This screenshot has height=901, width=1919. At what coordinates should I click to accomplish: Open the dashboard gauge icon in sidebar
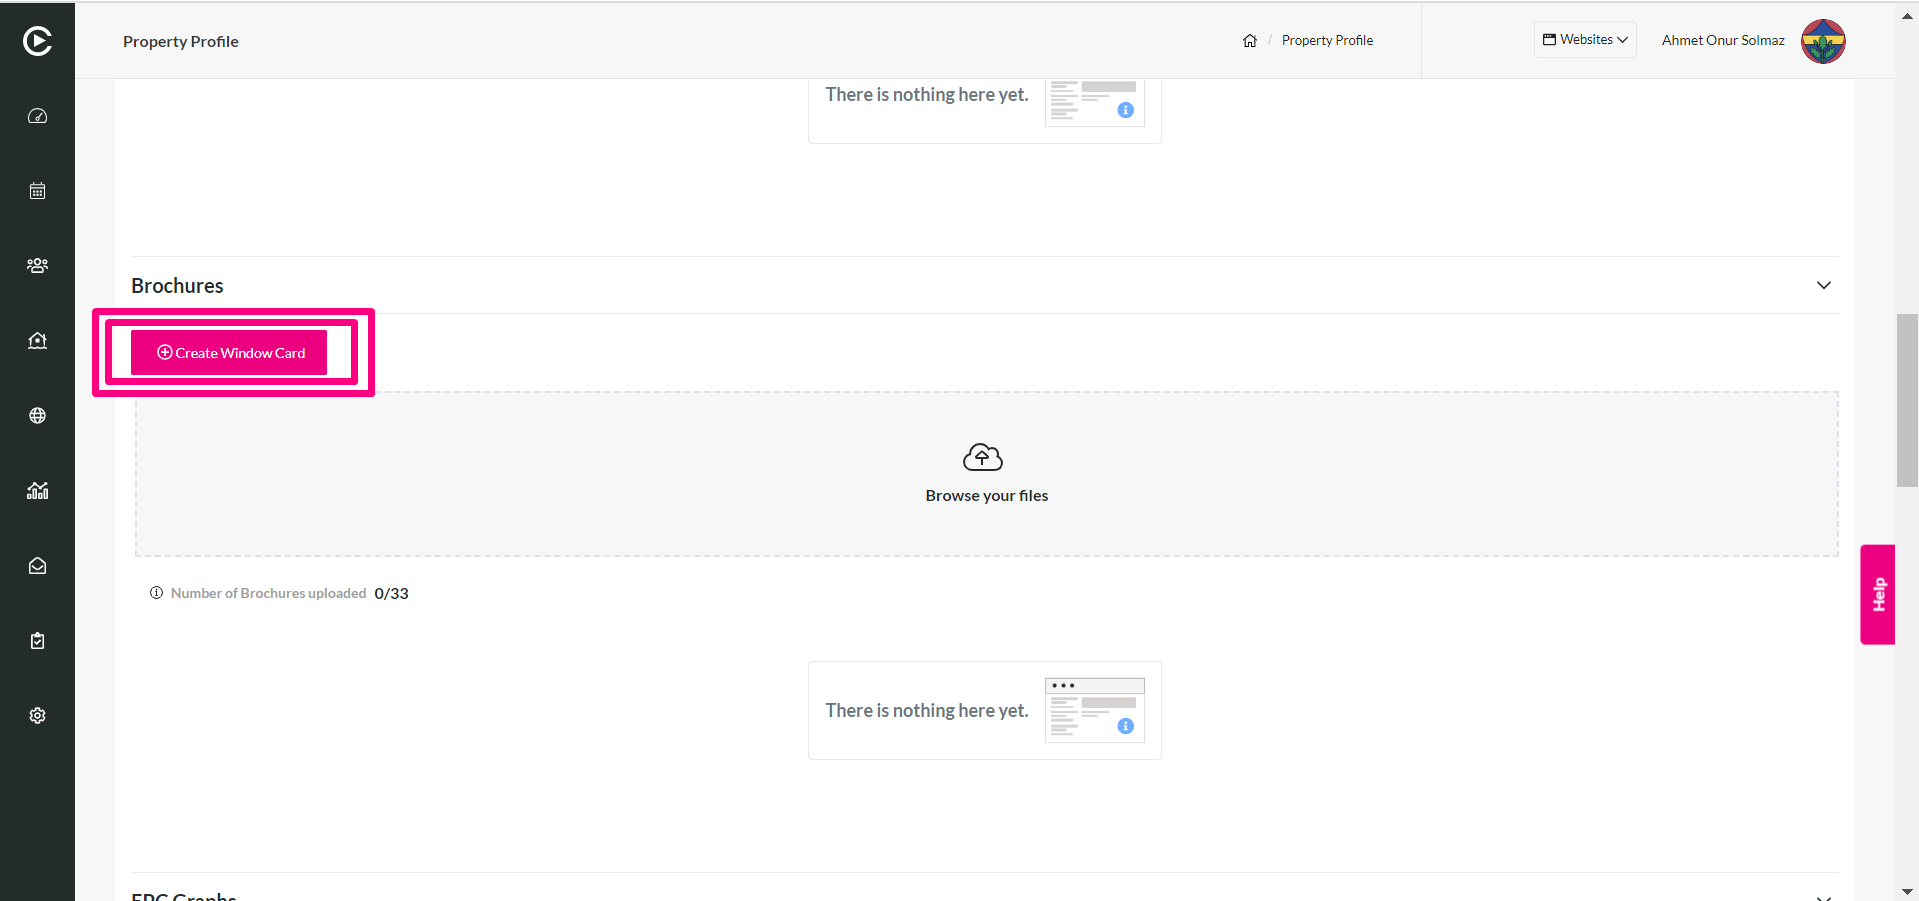(37, 116)
